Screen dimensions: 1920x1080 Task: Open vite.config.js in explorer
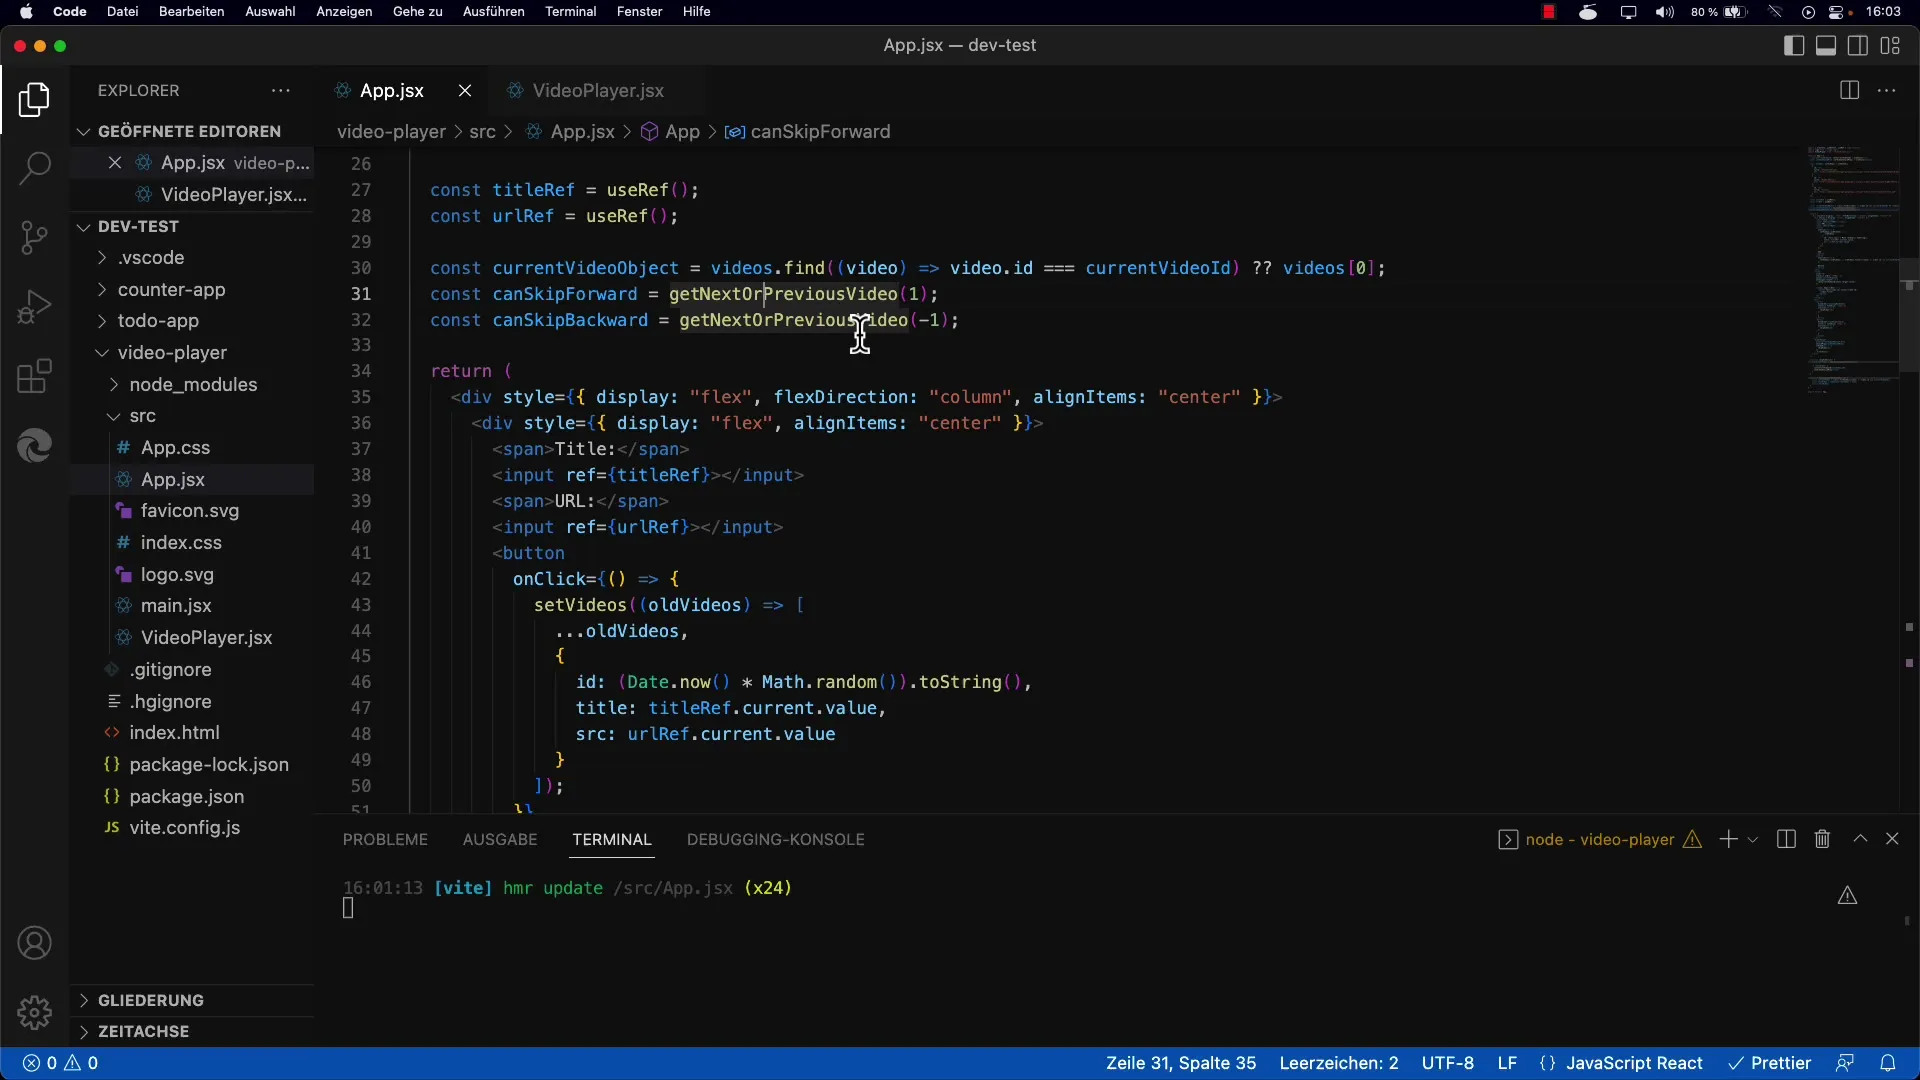(x=184, y=827)
